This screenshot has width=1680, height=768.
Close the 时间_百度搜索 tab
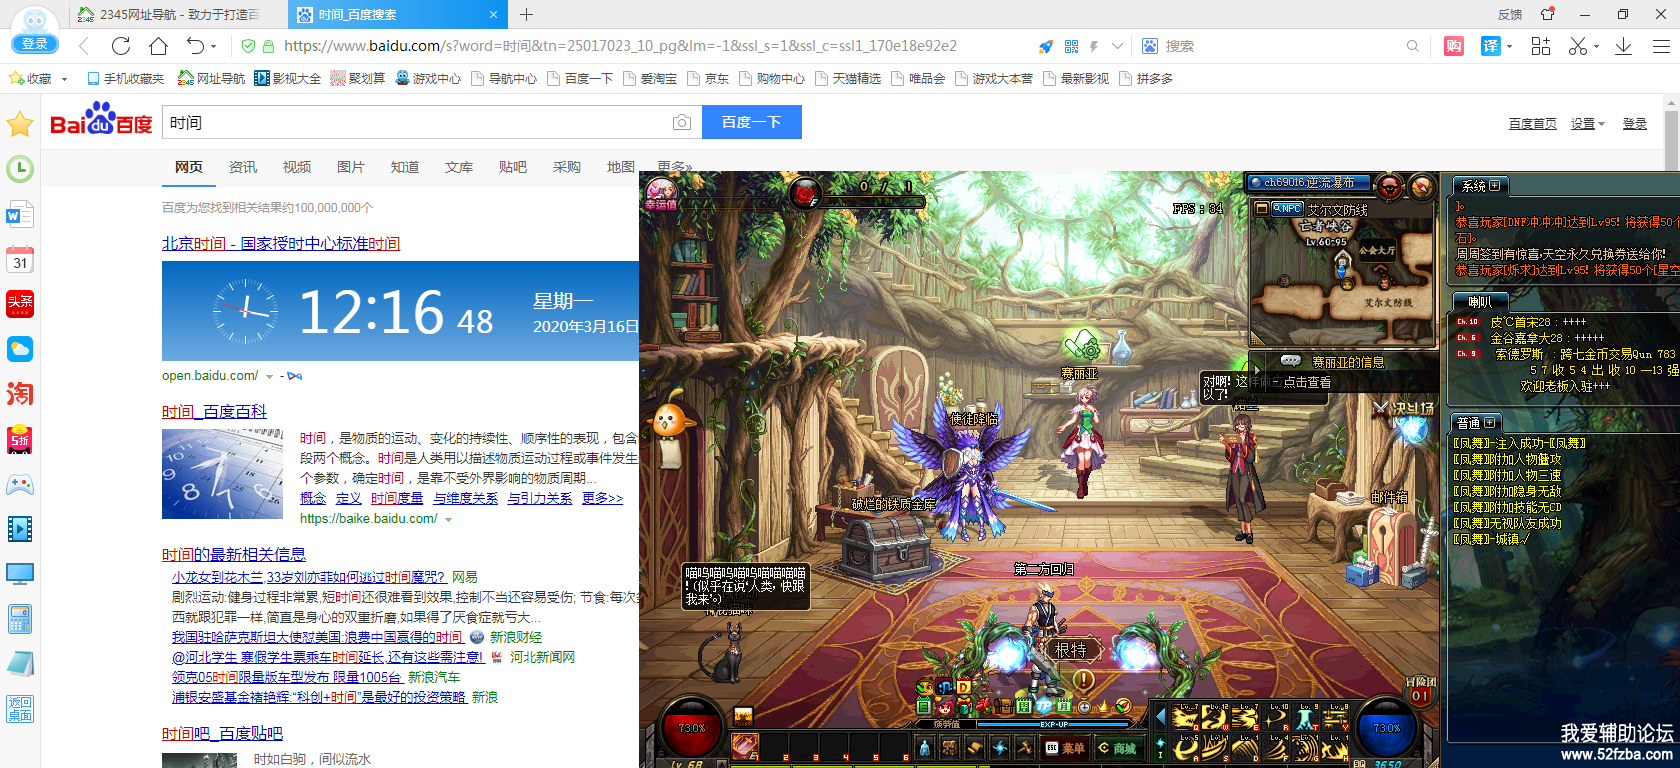[x=493, y=14]
